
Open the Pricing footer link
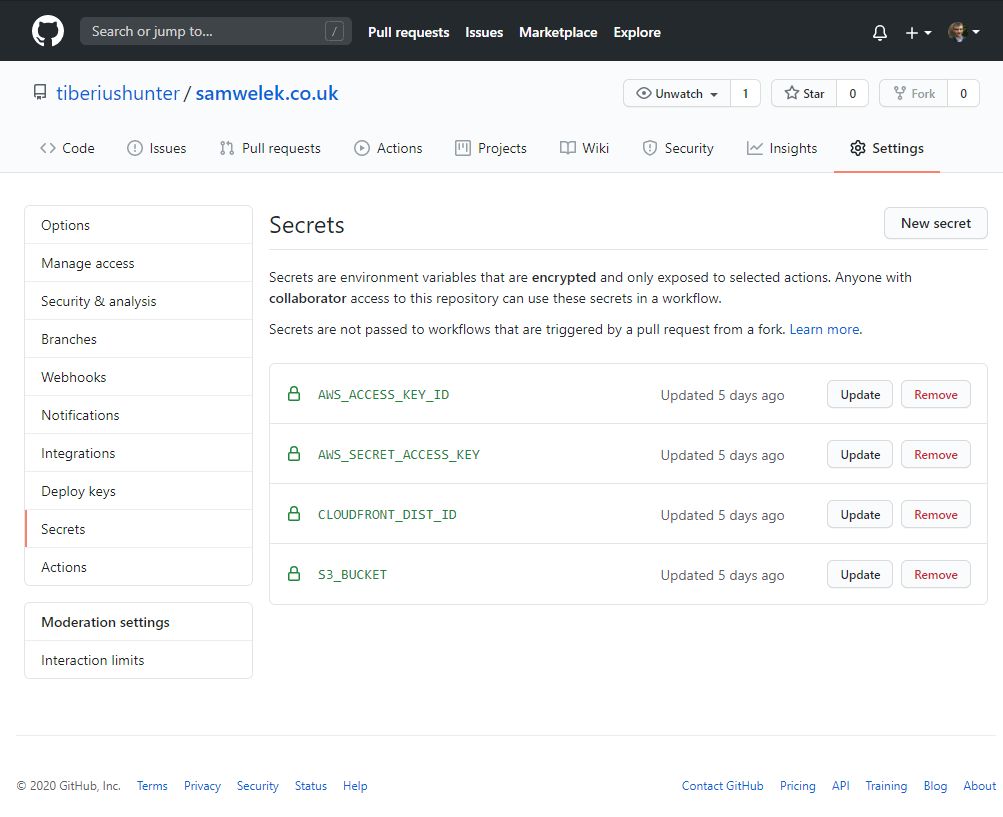coord(797,786)
